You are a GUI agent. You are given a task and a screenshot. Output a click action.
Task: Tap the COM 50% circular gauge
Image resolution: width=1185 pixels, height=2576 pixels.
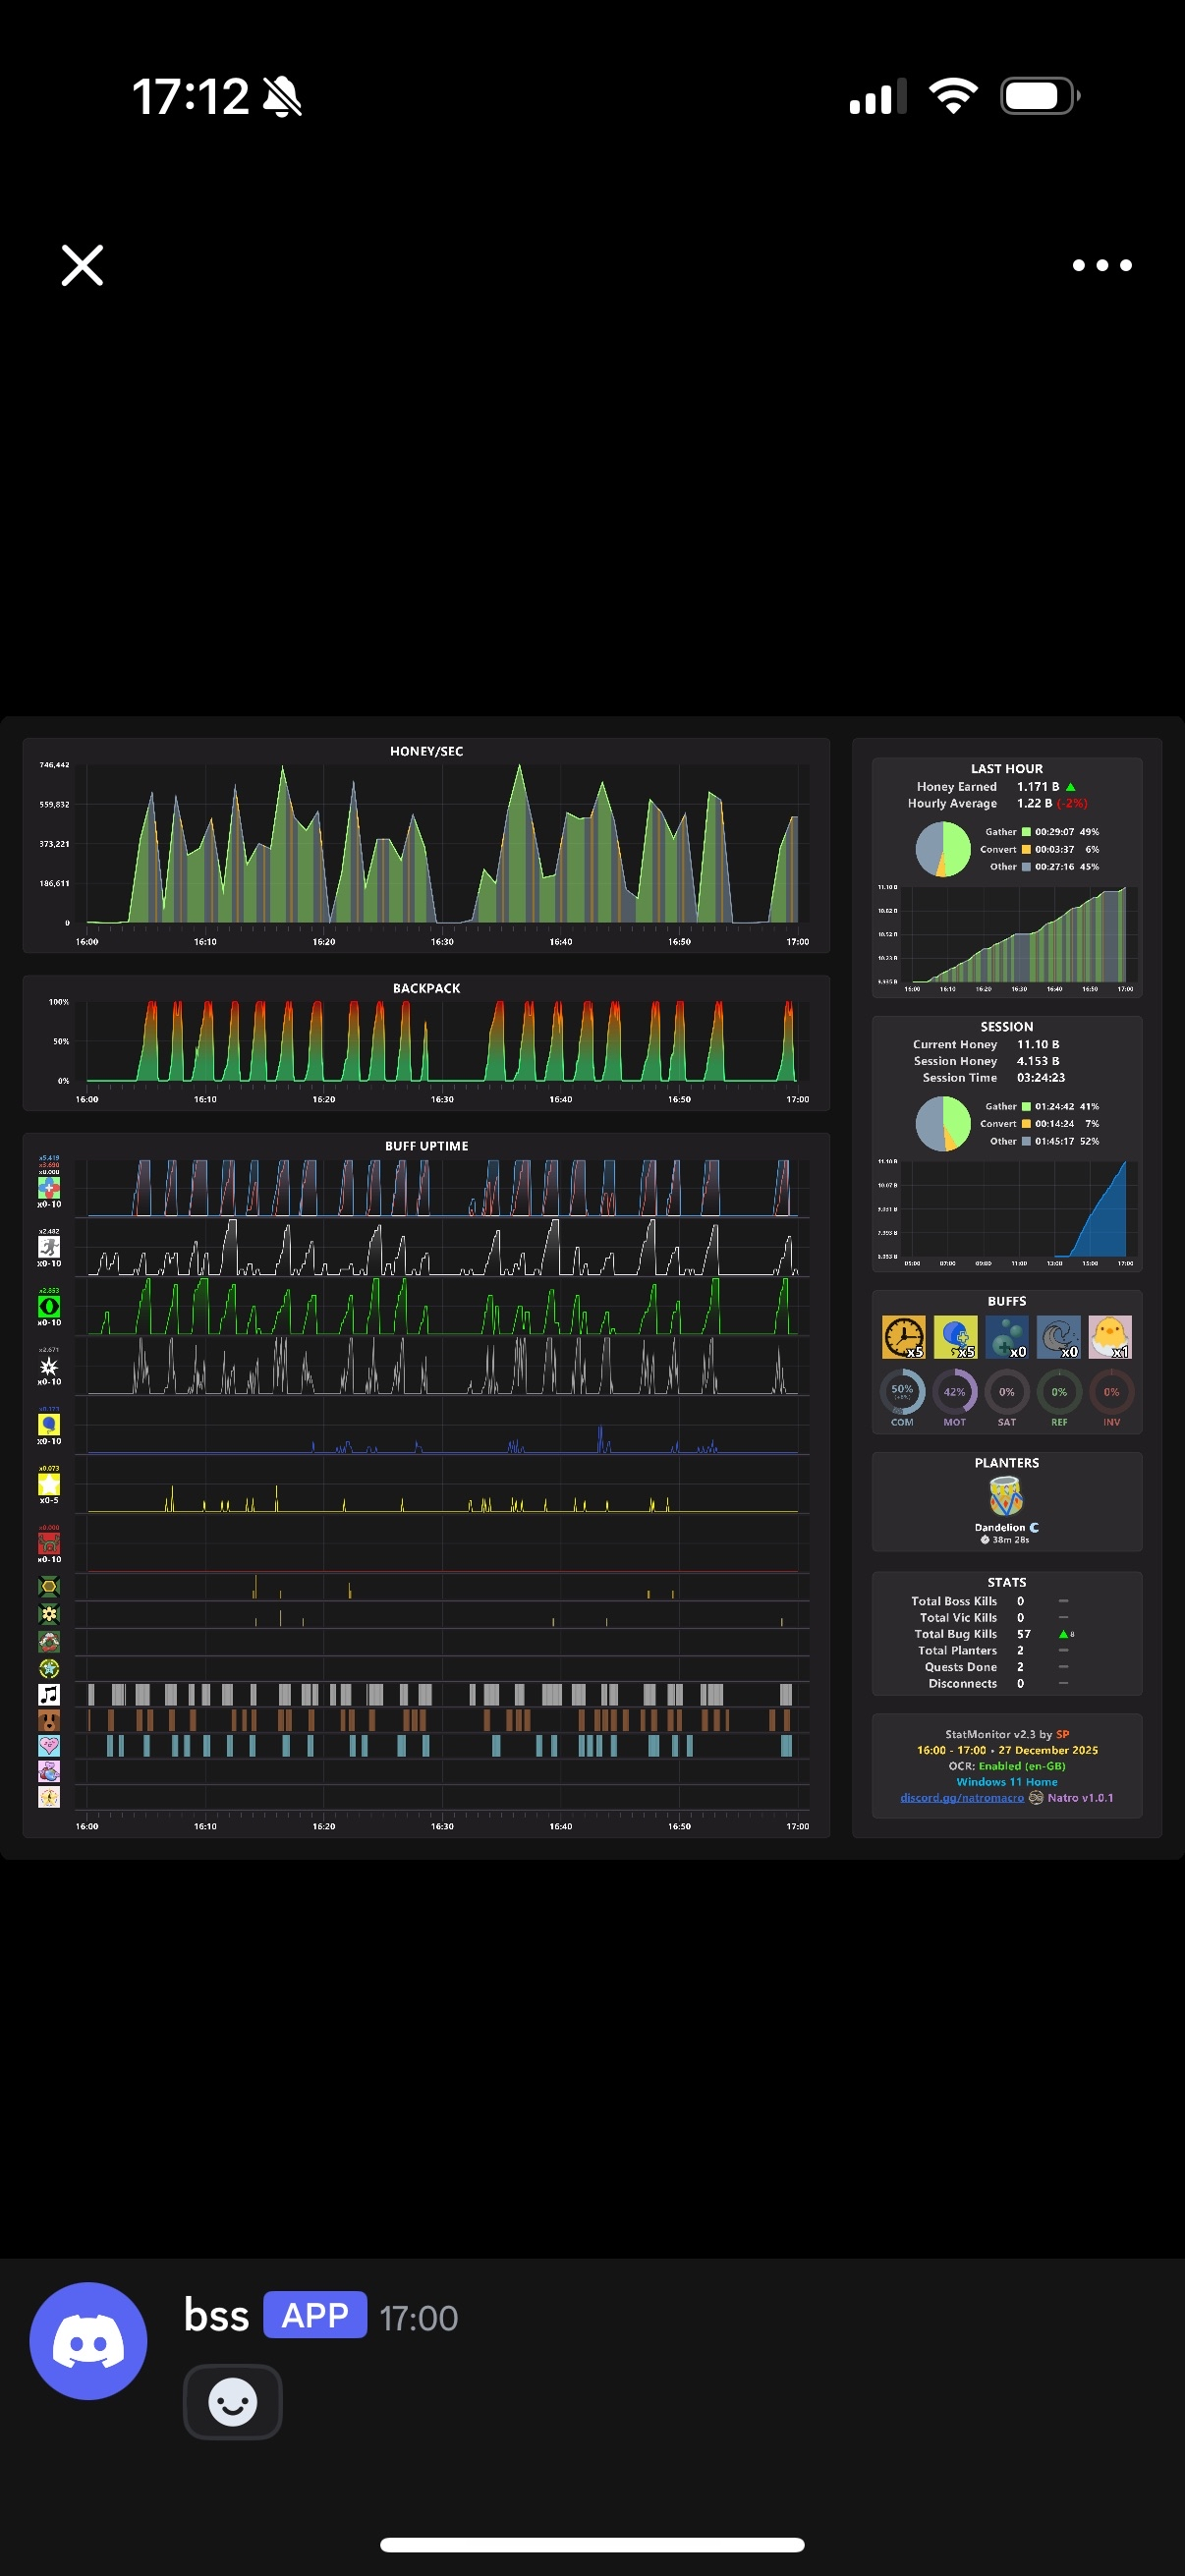click(x=902, y=1392)
